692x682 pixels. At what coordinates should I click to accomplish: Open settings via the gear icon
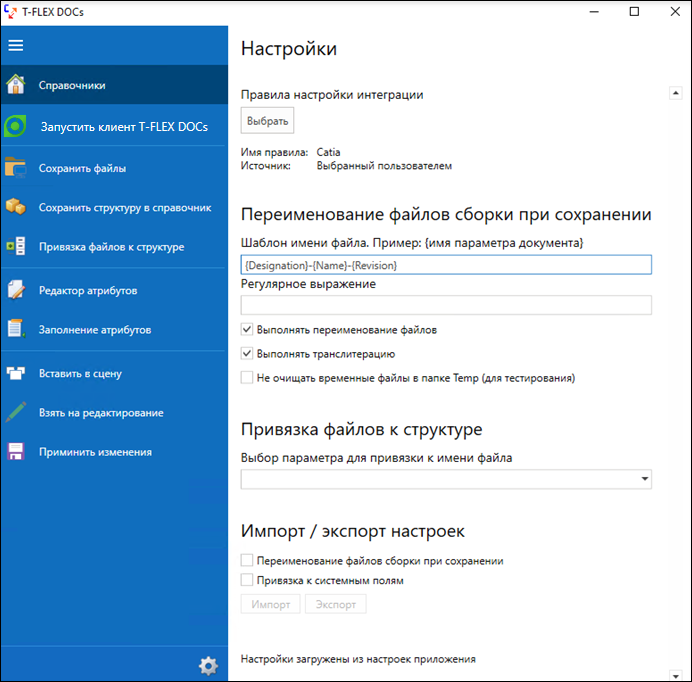(x=208, y=666)
